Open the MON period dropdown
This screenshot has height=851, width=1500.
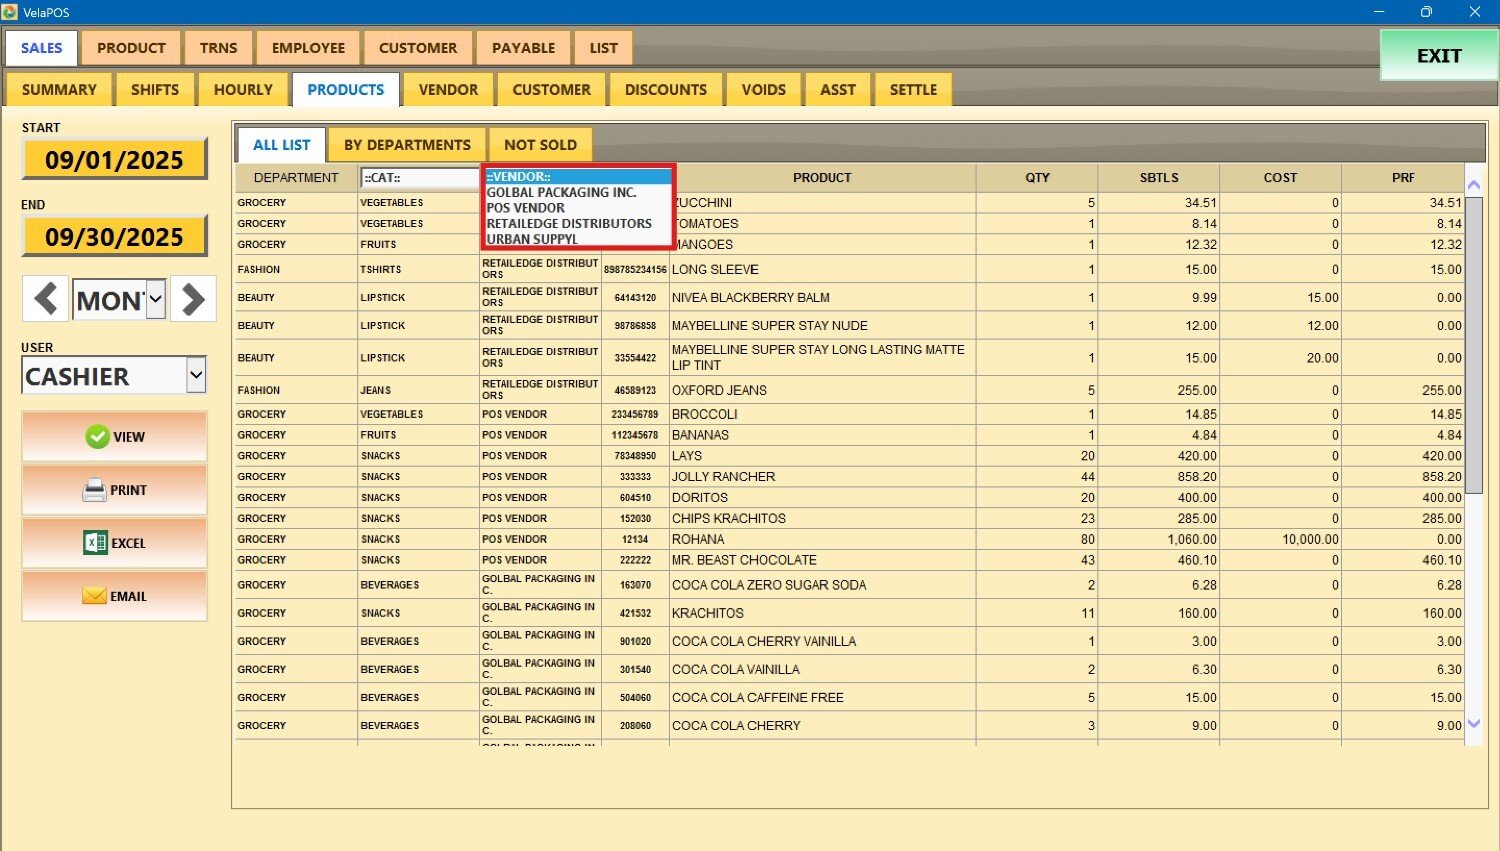(155, 299)
